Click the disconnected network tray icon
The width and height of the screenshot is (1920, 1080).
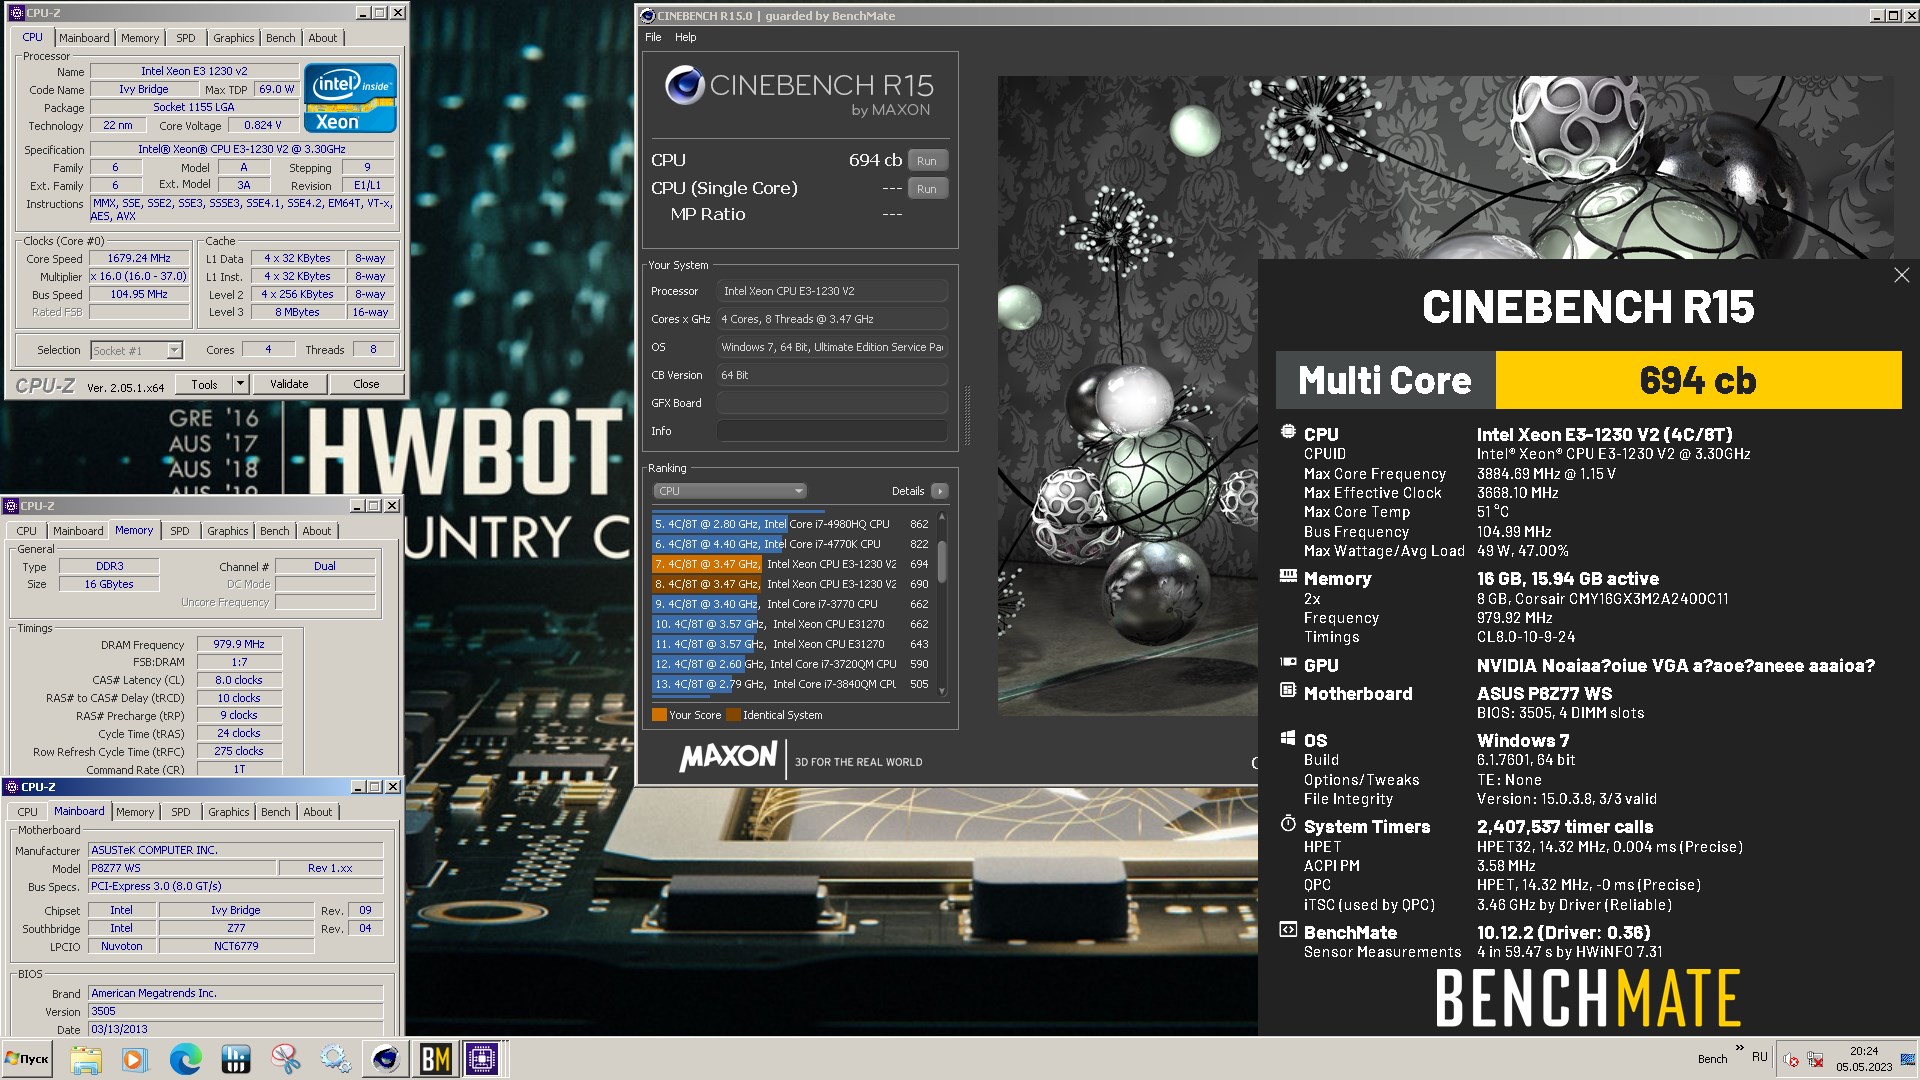point(1815,1059)
